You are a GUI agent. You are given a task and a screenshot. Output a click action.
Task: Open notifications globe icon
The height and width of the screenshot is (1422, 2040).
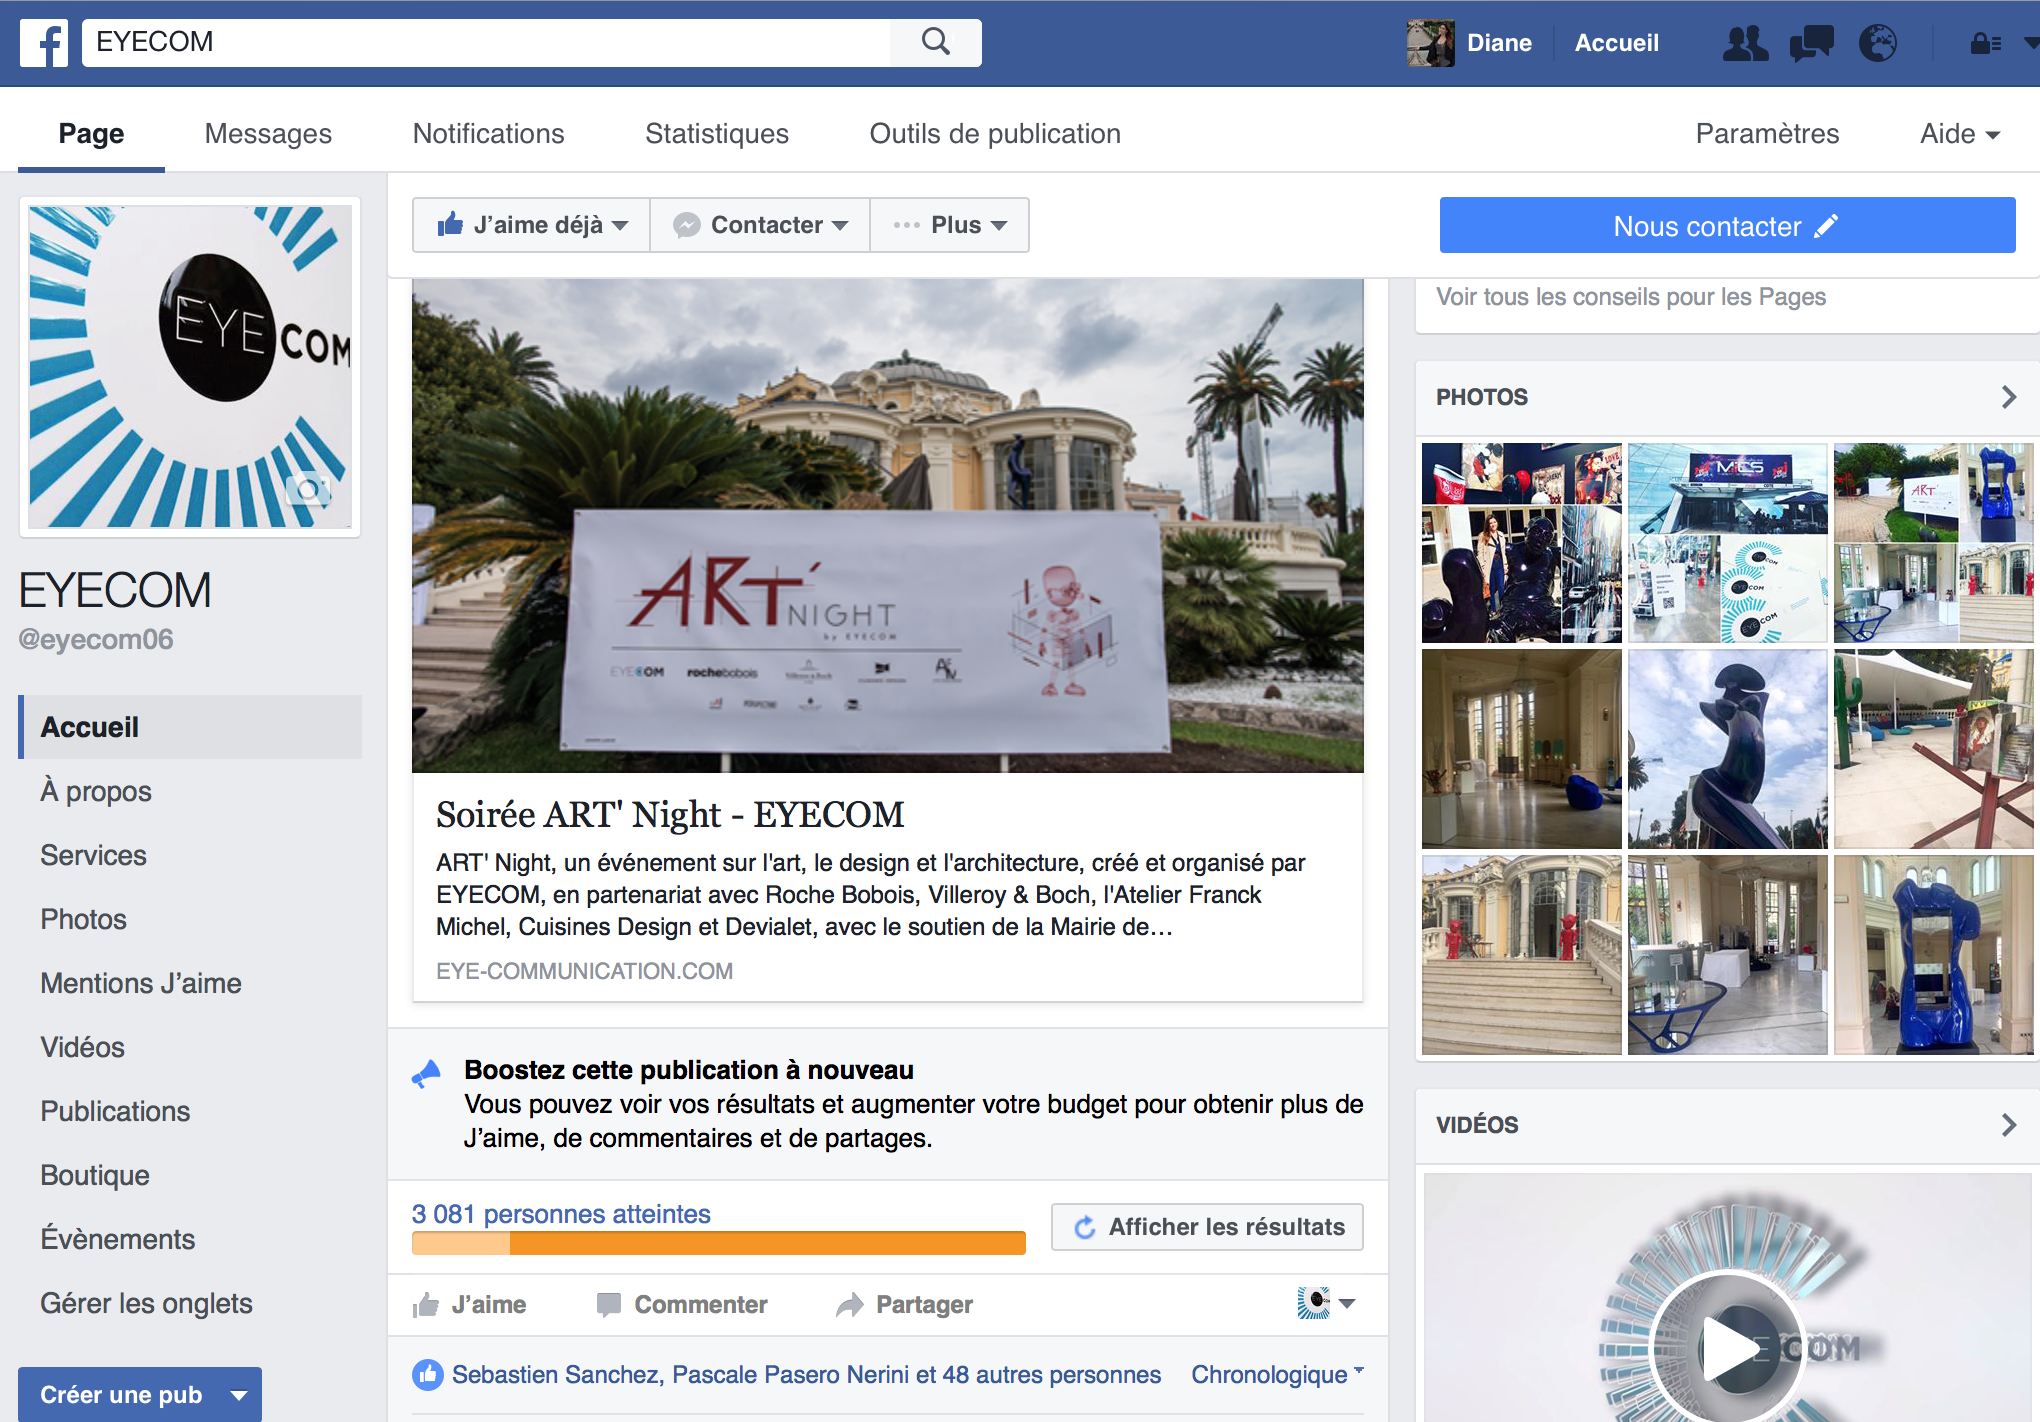1878,43
